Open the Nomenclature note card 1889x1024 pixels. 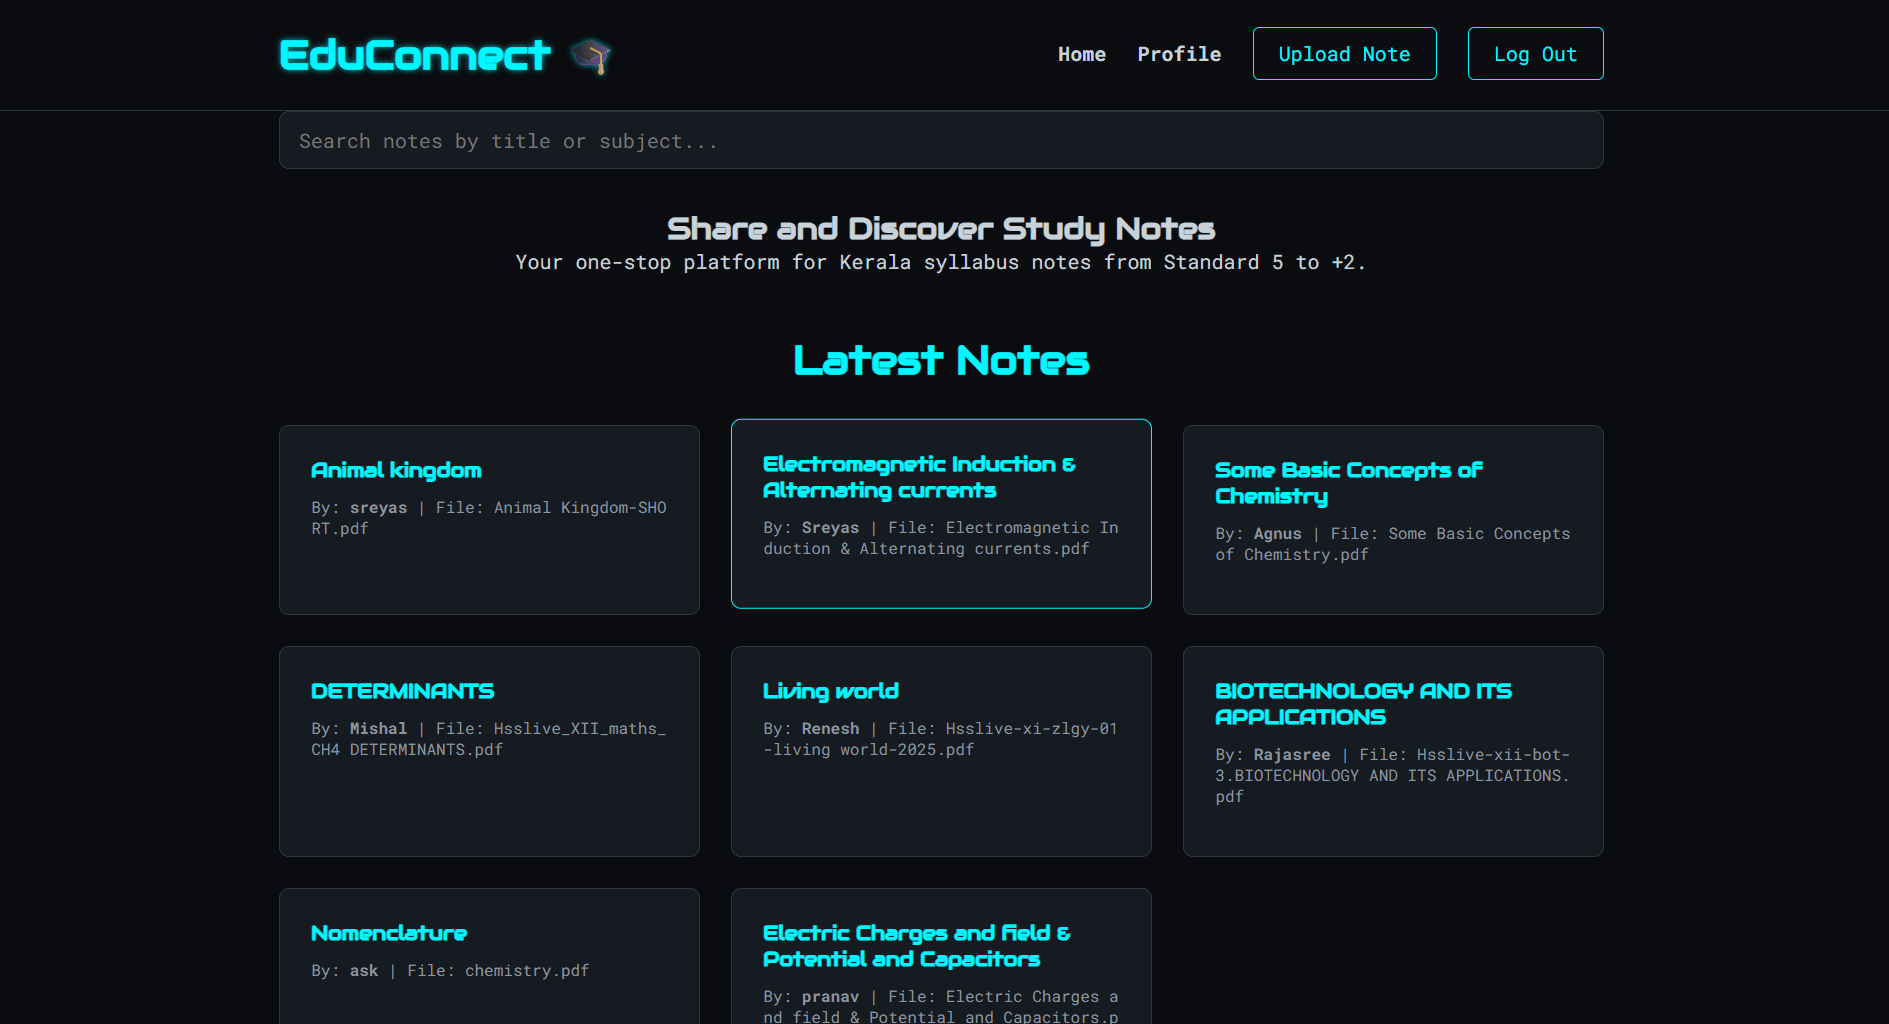(489, 956)
